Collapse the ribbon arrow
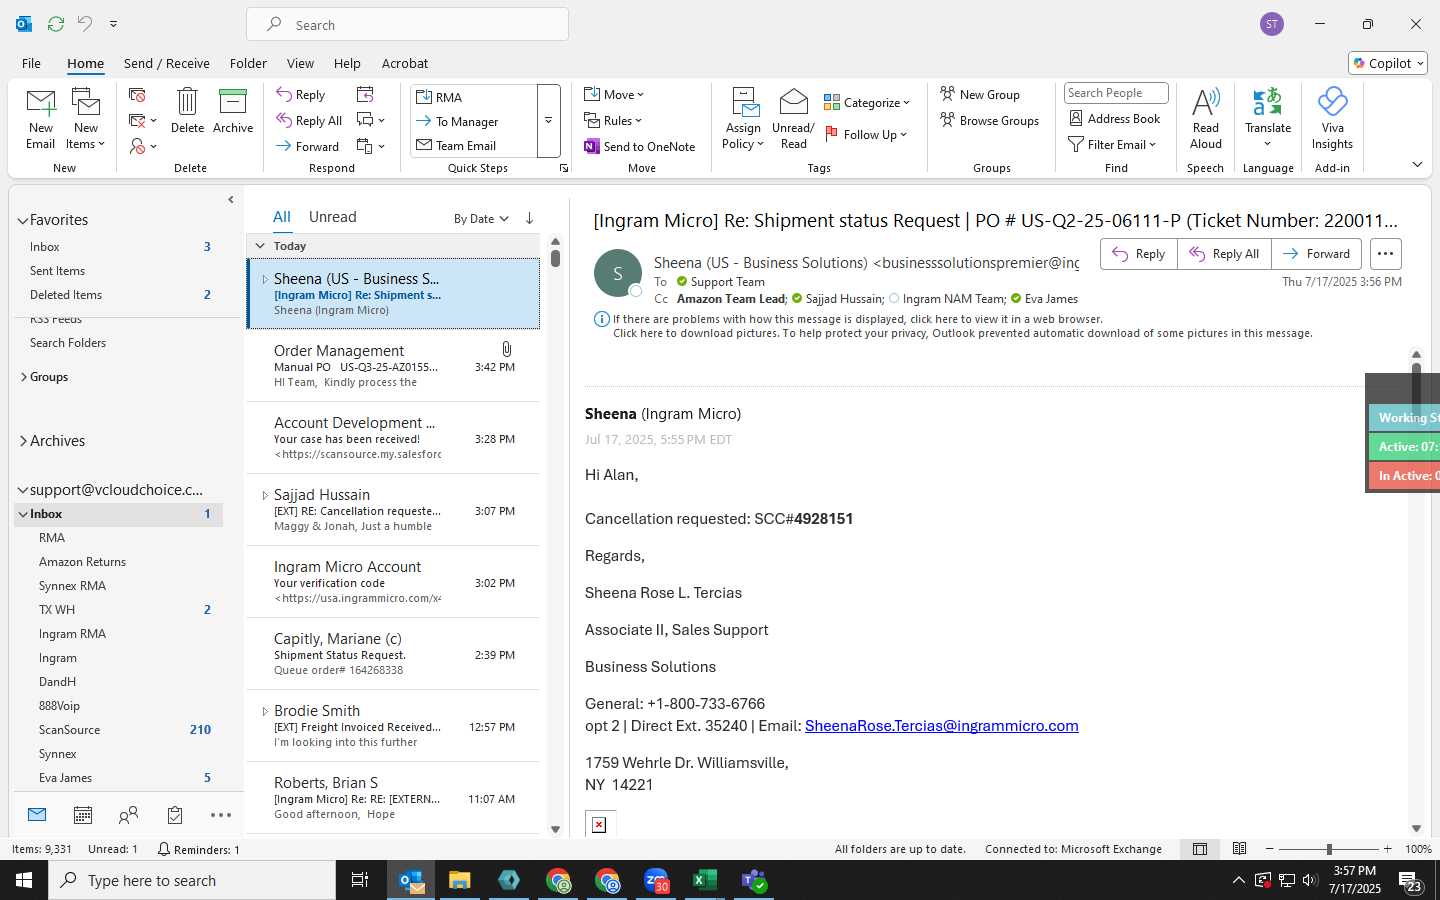 click(1417, 165)
